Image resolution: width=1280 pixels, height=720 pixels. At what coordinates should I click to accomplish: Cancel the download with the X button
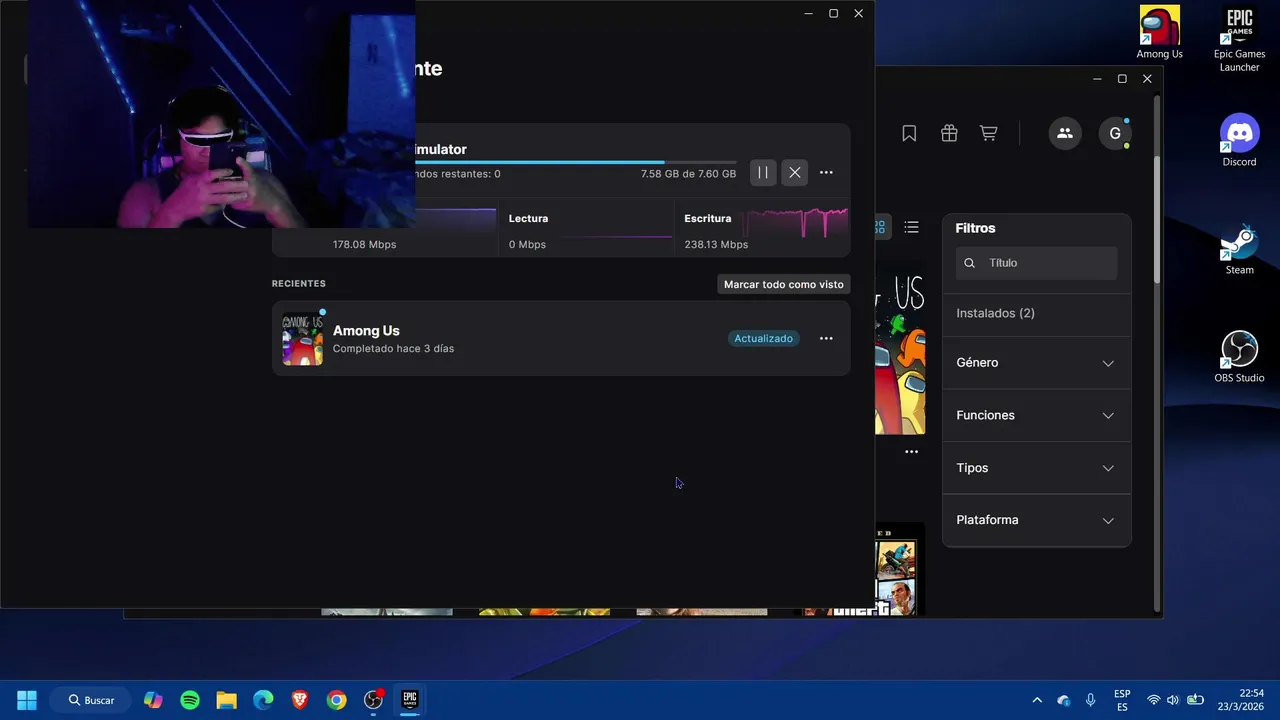[795, 173]
